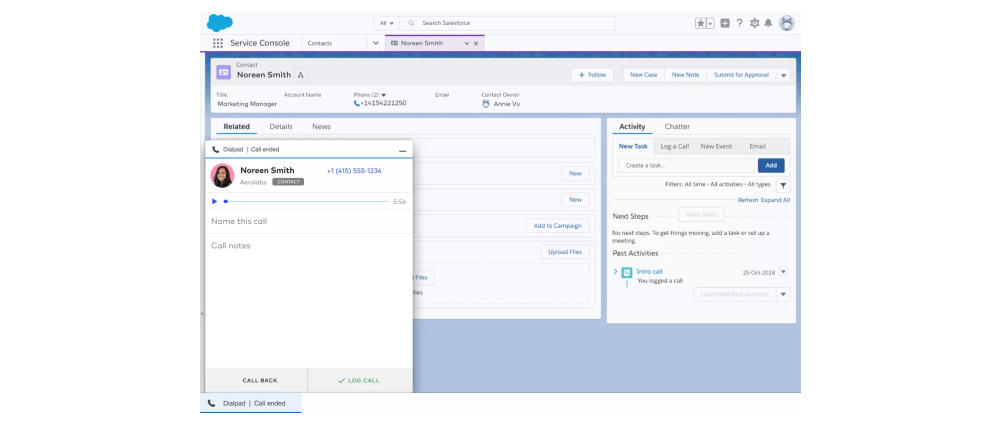Click the Refresh link
This screenshot has height=426, width=1001.
[748, 200]
